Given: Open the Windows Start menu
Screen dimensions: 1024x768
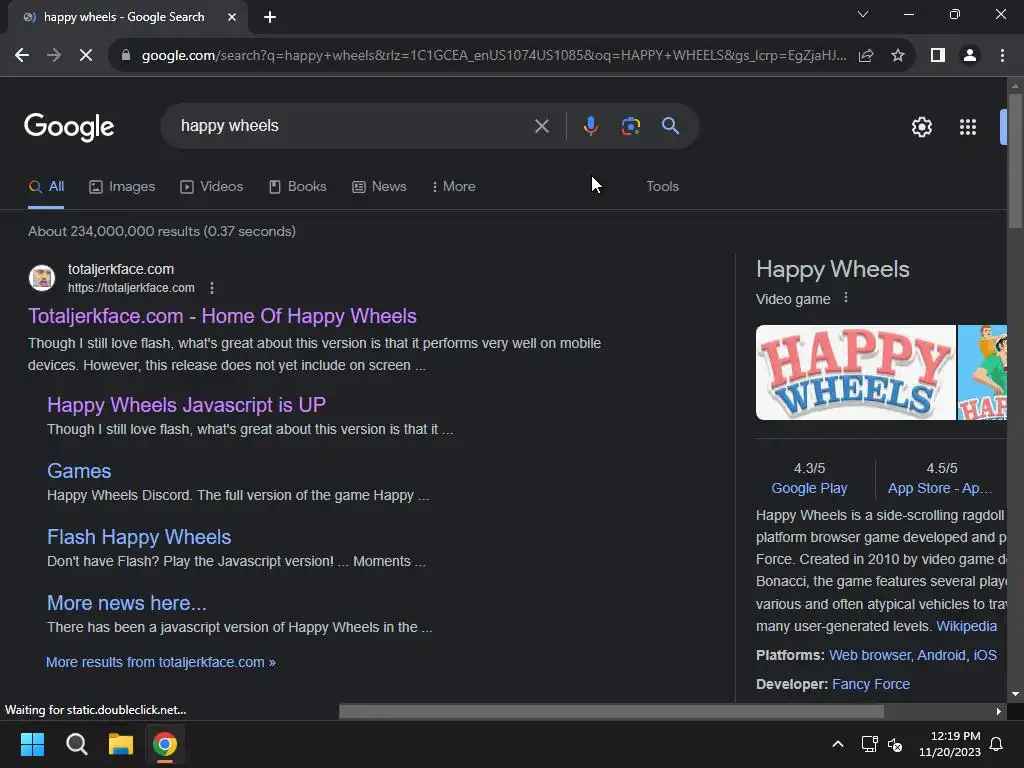Looking at the screenshot, I should (32, 744).
